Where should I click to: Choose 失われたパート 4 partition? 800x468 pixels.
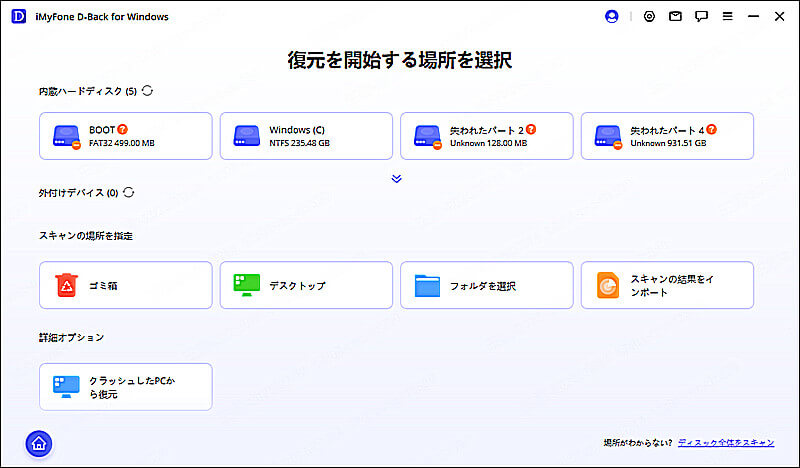(667, 136)
